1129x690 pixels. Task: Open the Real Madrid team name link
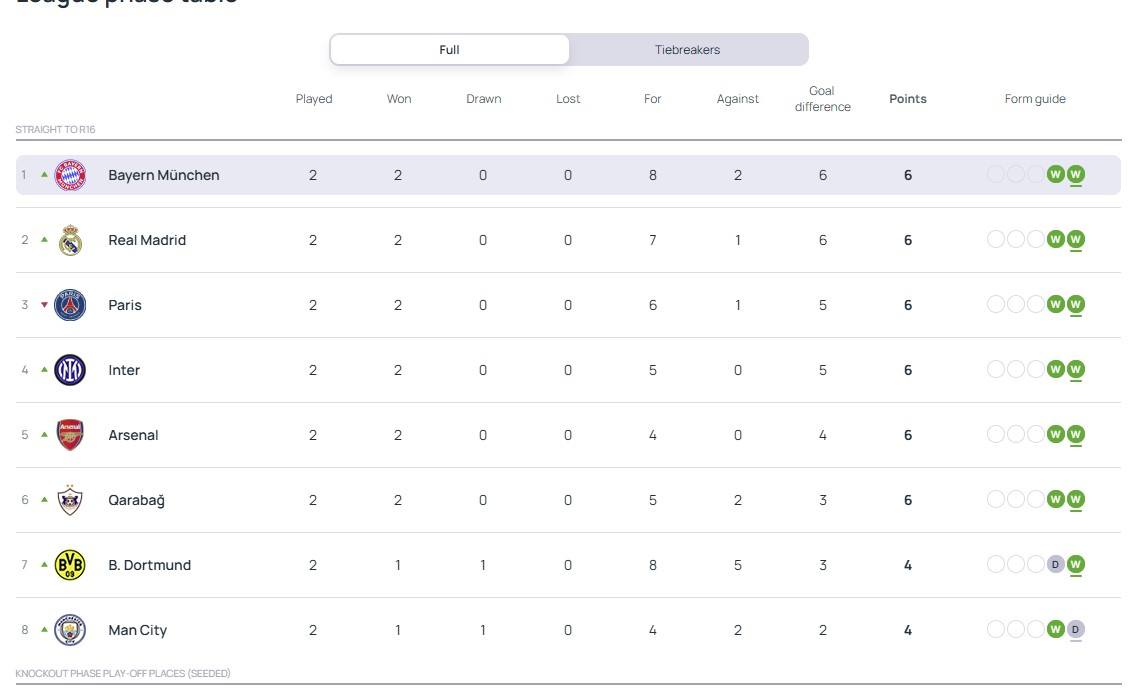click(x=147, y=240)
